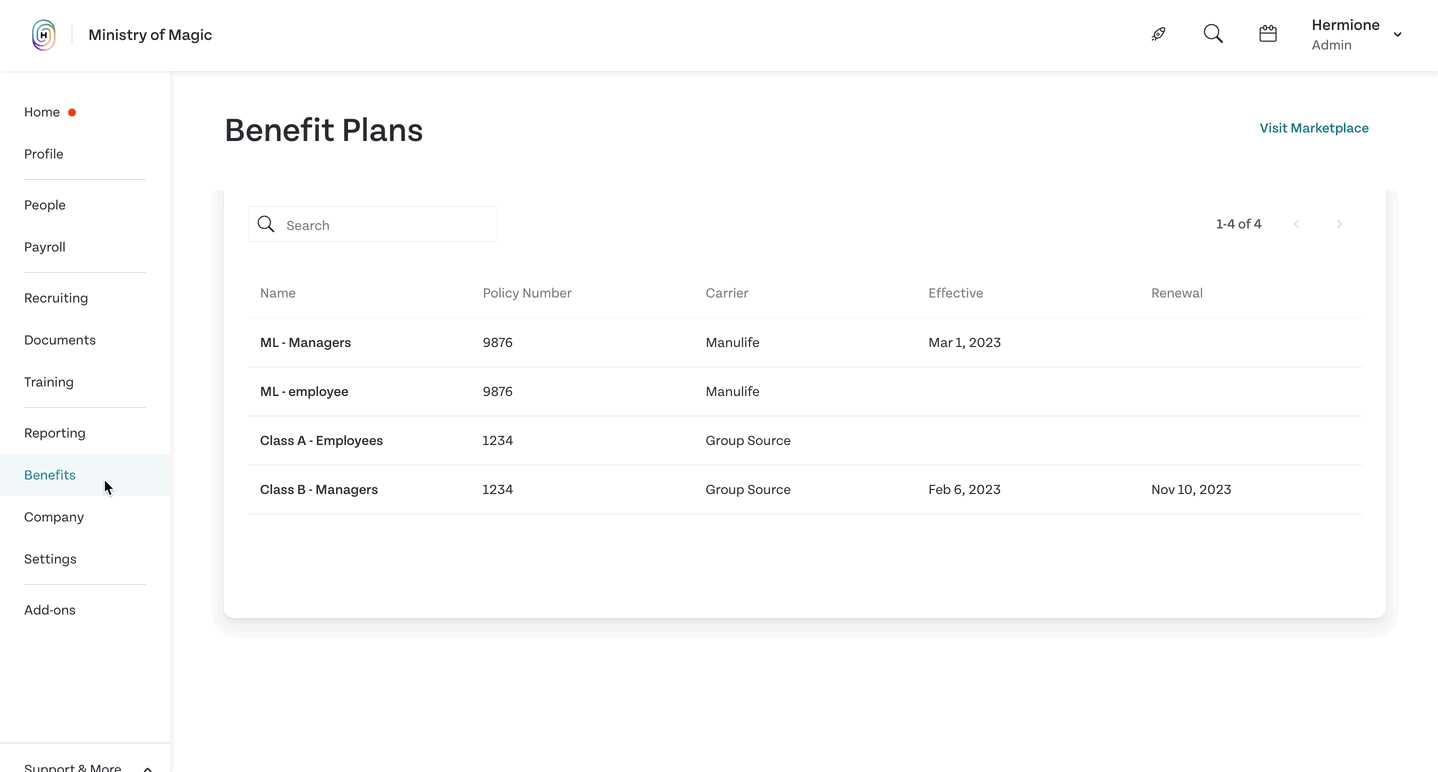Select the Benefits item in the sidebar

[x=49, y=474]
